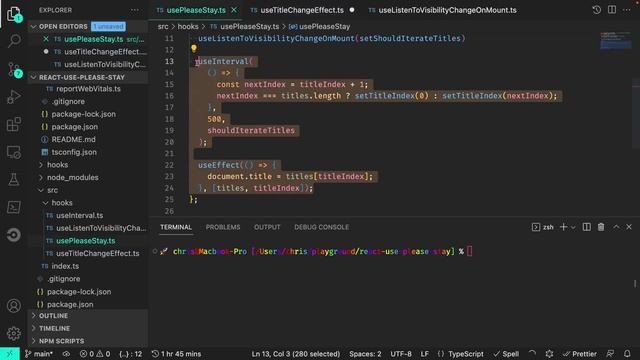Open index.ts in the file tree
The width and height of the screenshot is (640, 360).
coord(65,266)
